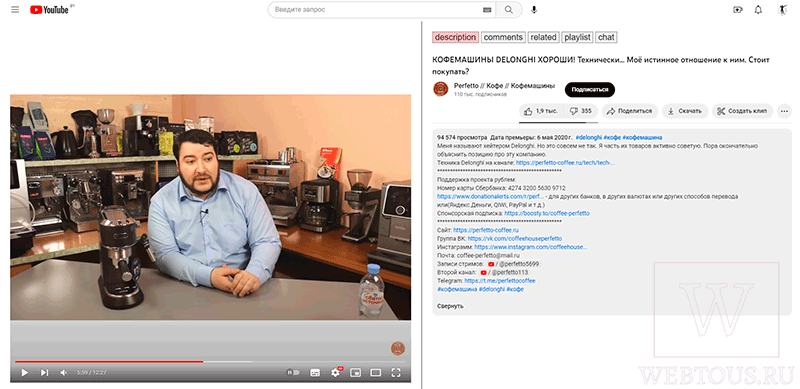Open on-screen keyboard icon in search box

[x=486, y=10]
